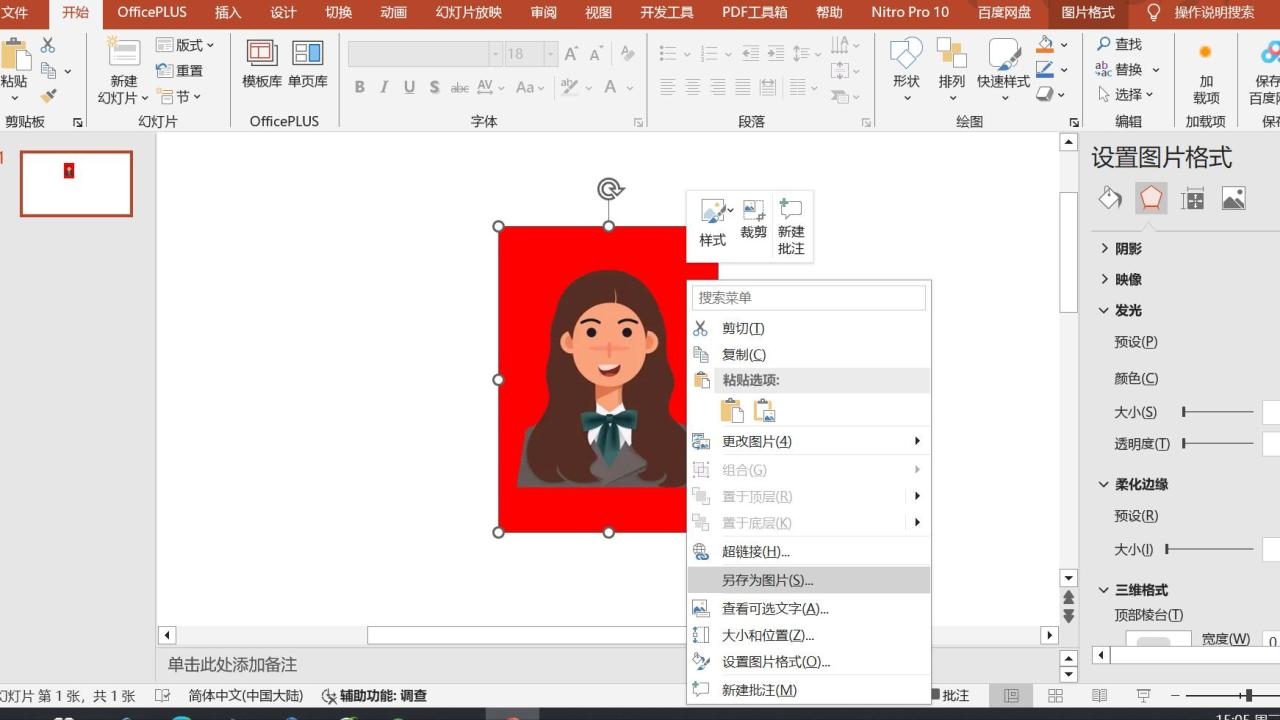Toggle italic formatting in the font group
Image resolution: width=1280 pixels, height=720 pixels.
[x=384, y=87]
